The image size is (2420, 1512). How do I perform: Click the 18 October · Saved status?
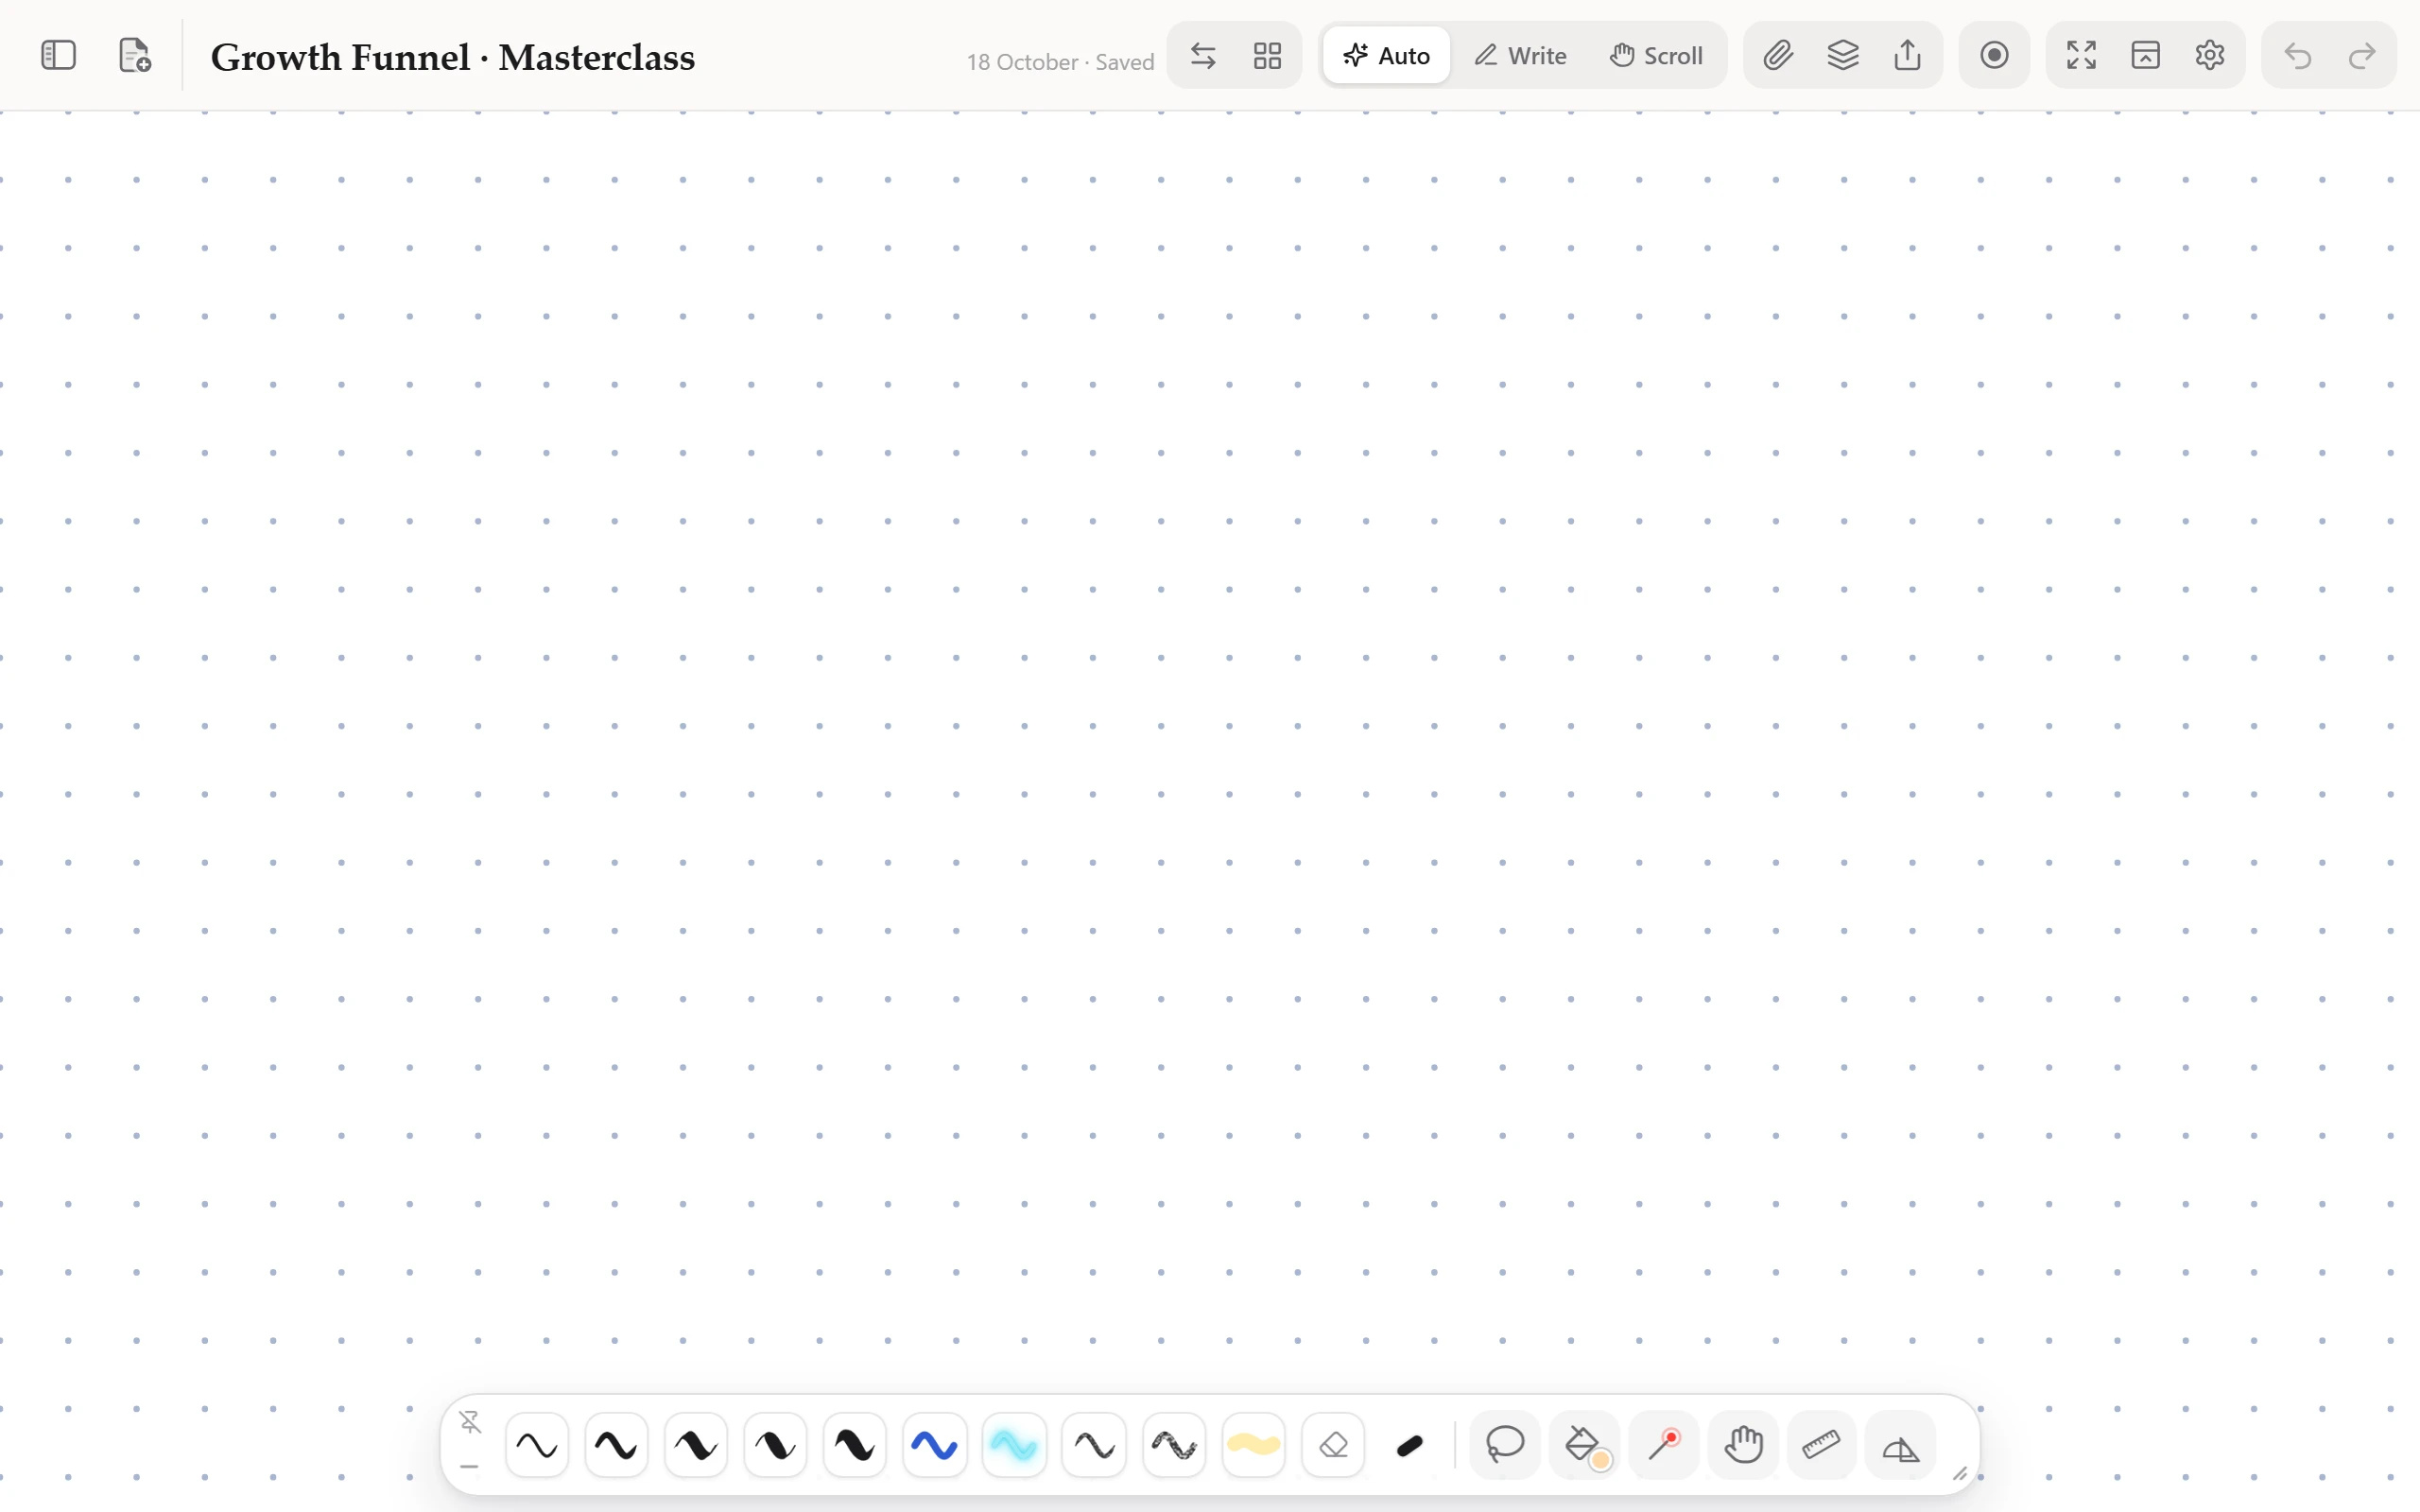(x=1060, y=62)
